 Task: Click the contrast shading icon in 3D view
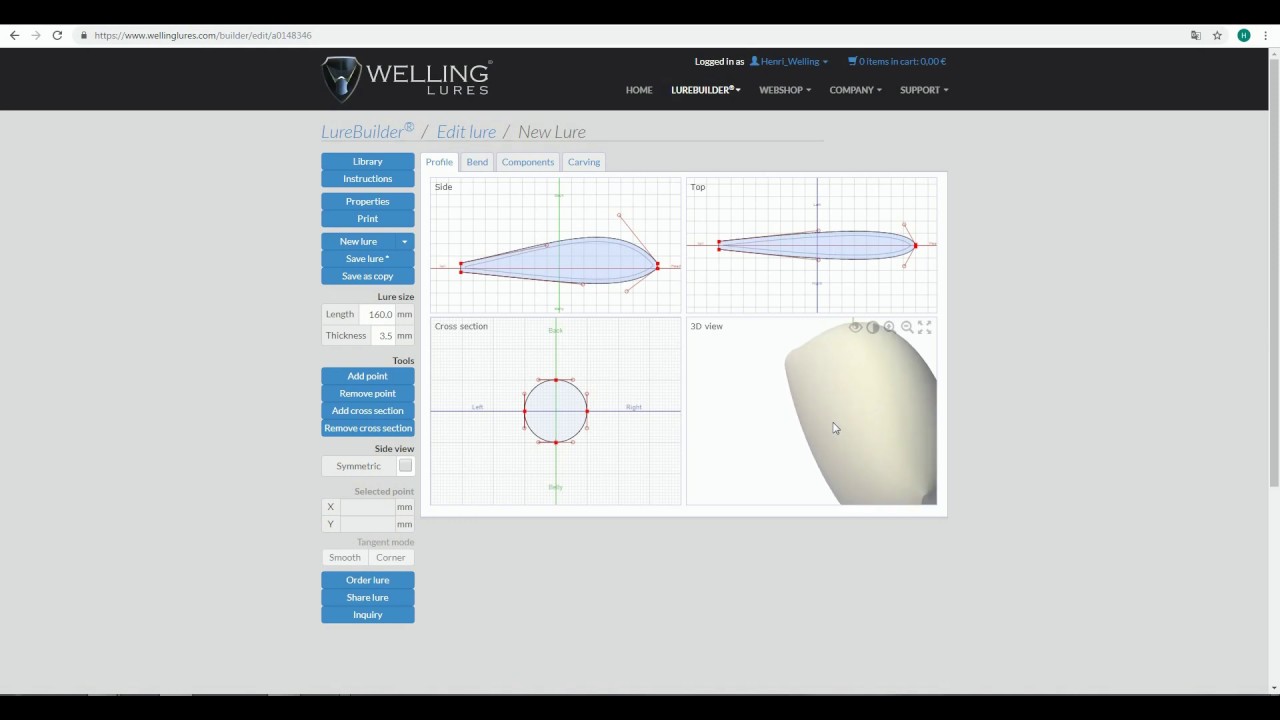872,327
